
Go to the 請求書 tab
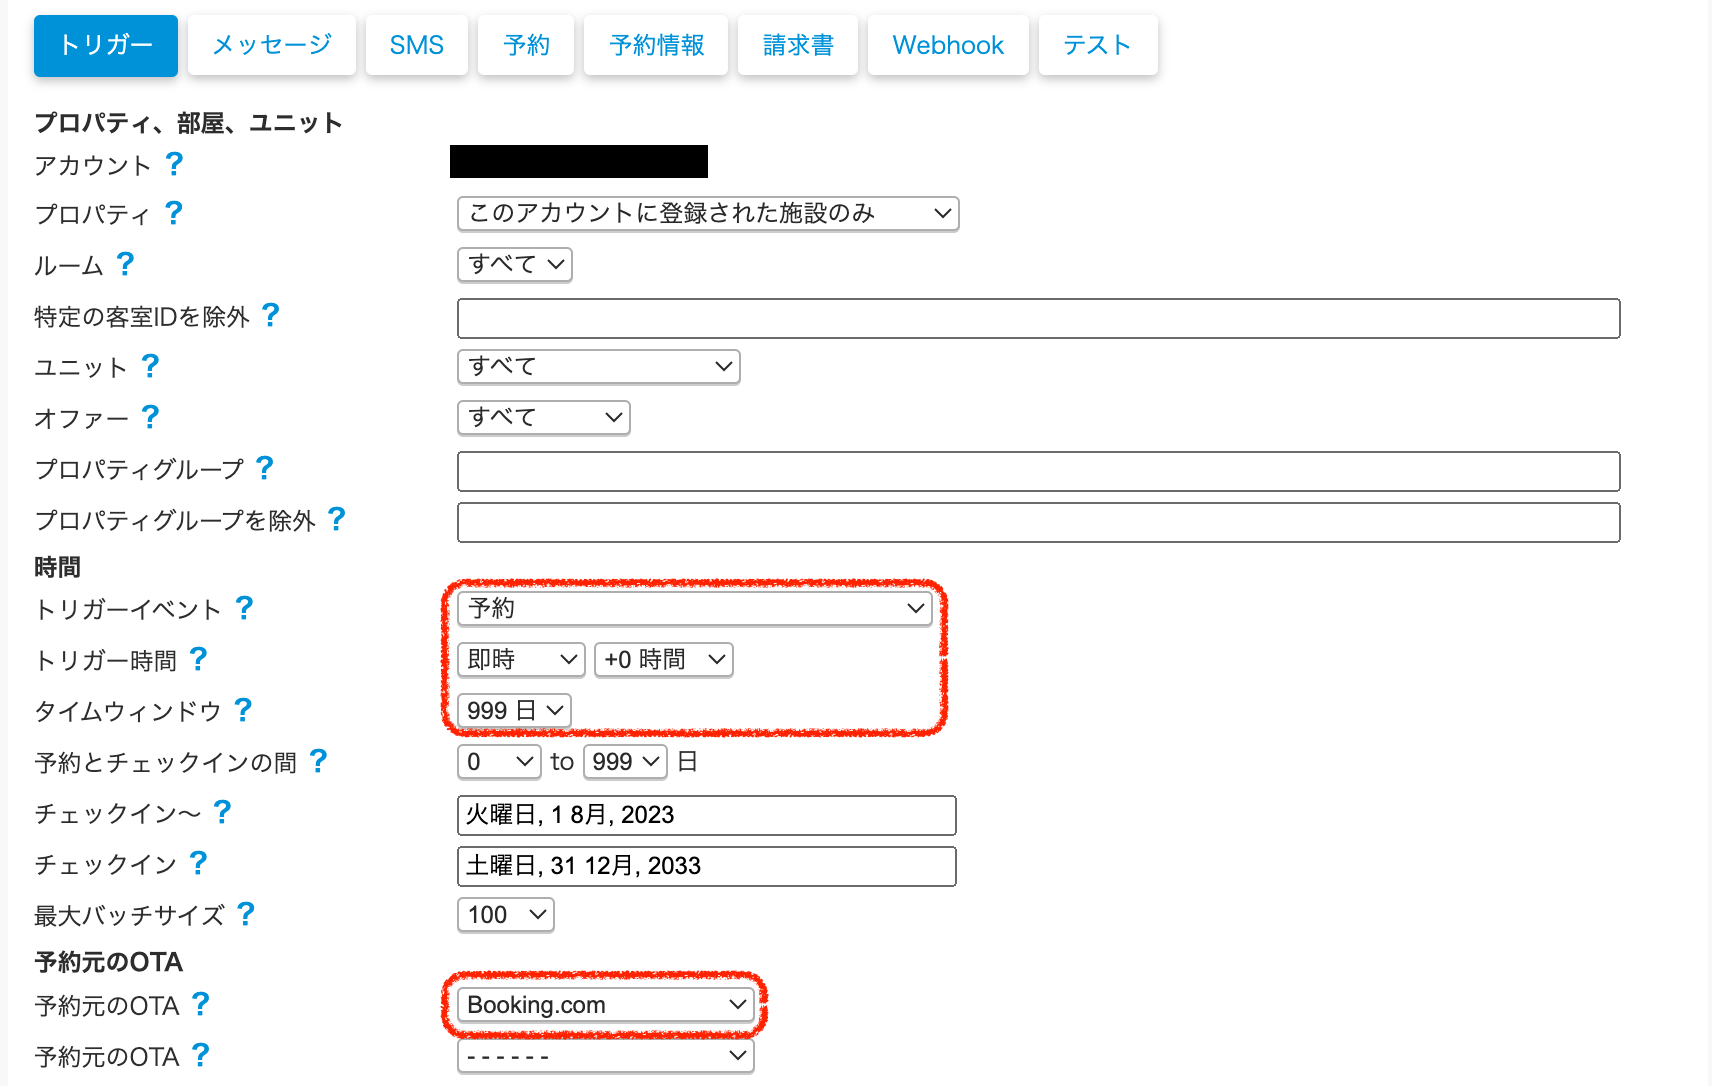797,45
